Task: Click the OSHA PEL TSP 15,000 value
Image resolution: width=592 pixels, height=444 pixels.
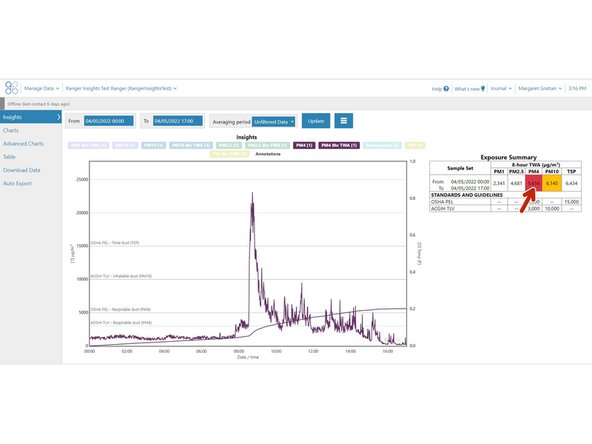Action: pyautogui.click(x=572, y=202)
